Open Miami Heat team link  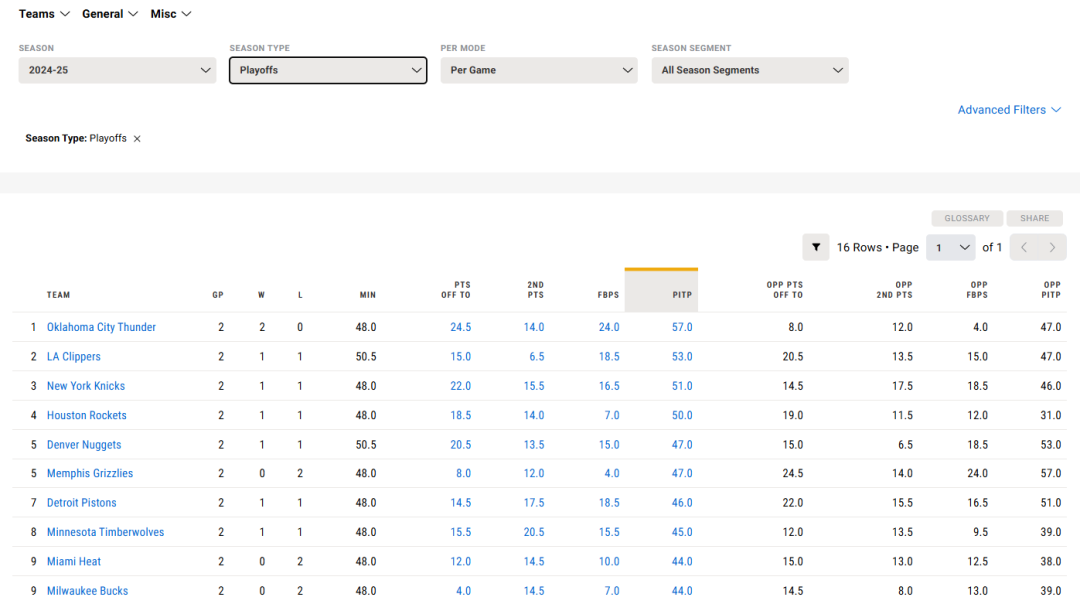pos(74,561)
